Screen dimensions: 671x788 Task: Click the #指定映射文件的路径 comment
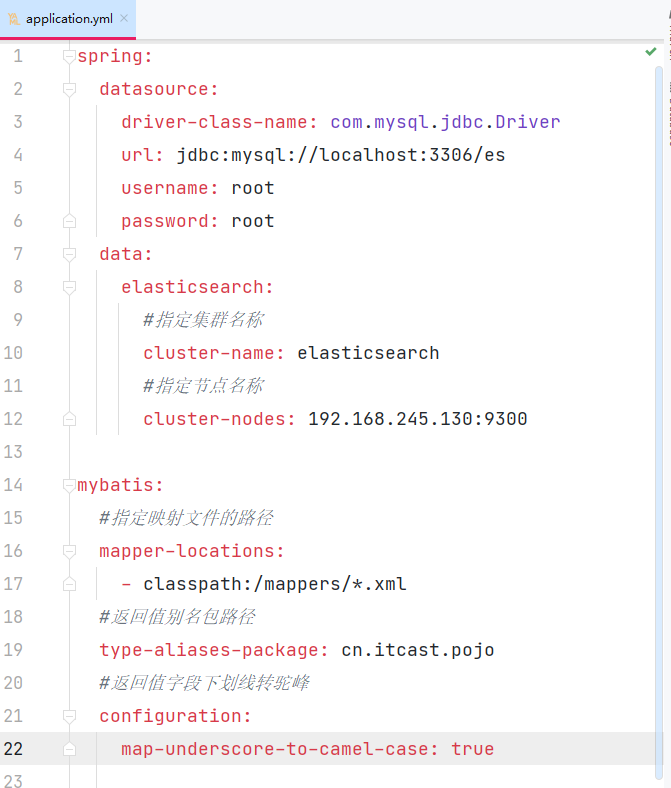(x=186, y=518)
